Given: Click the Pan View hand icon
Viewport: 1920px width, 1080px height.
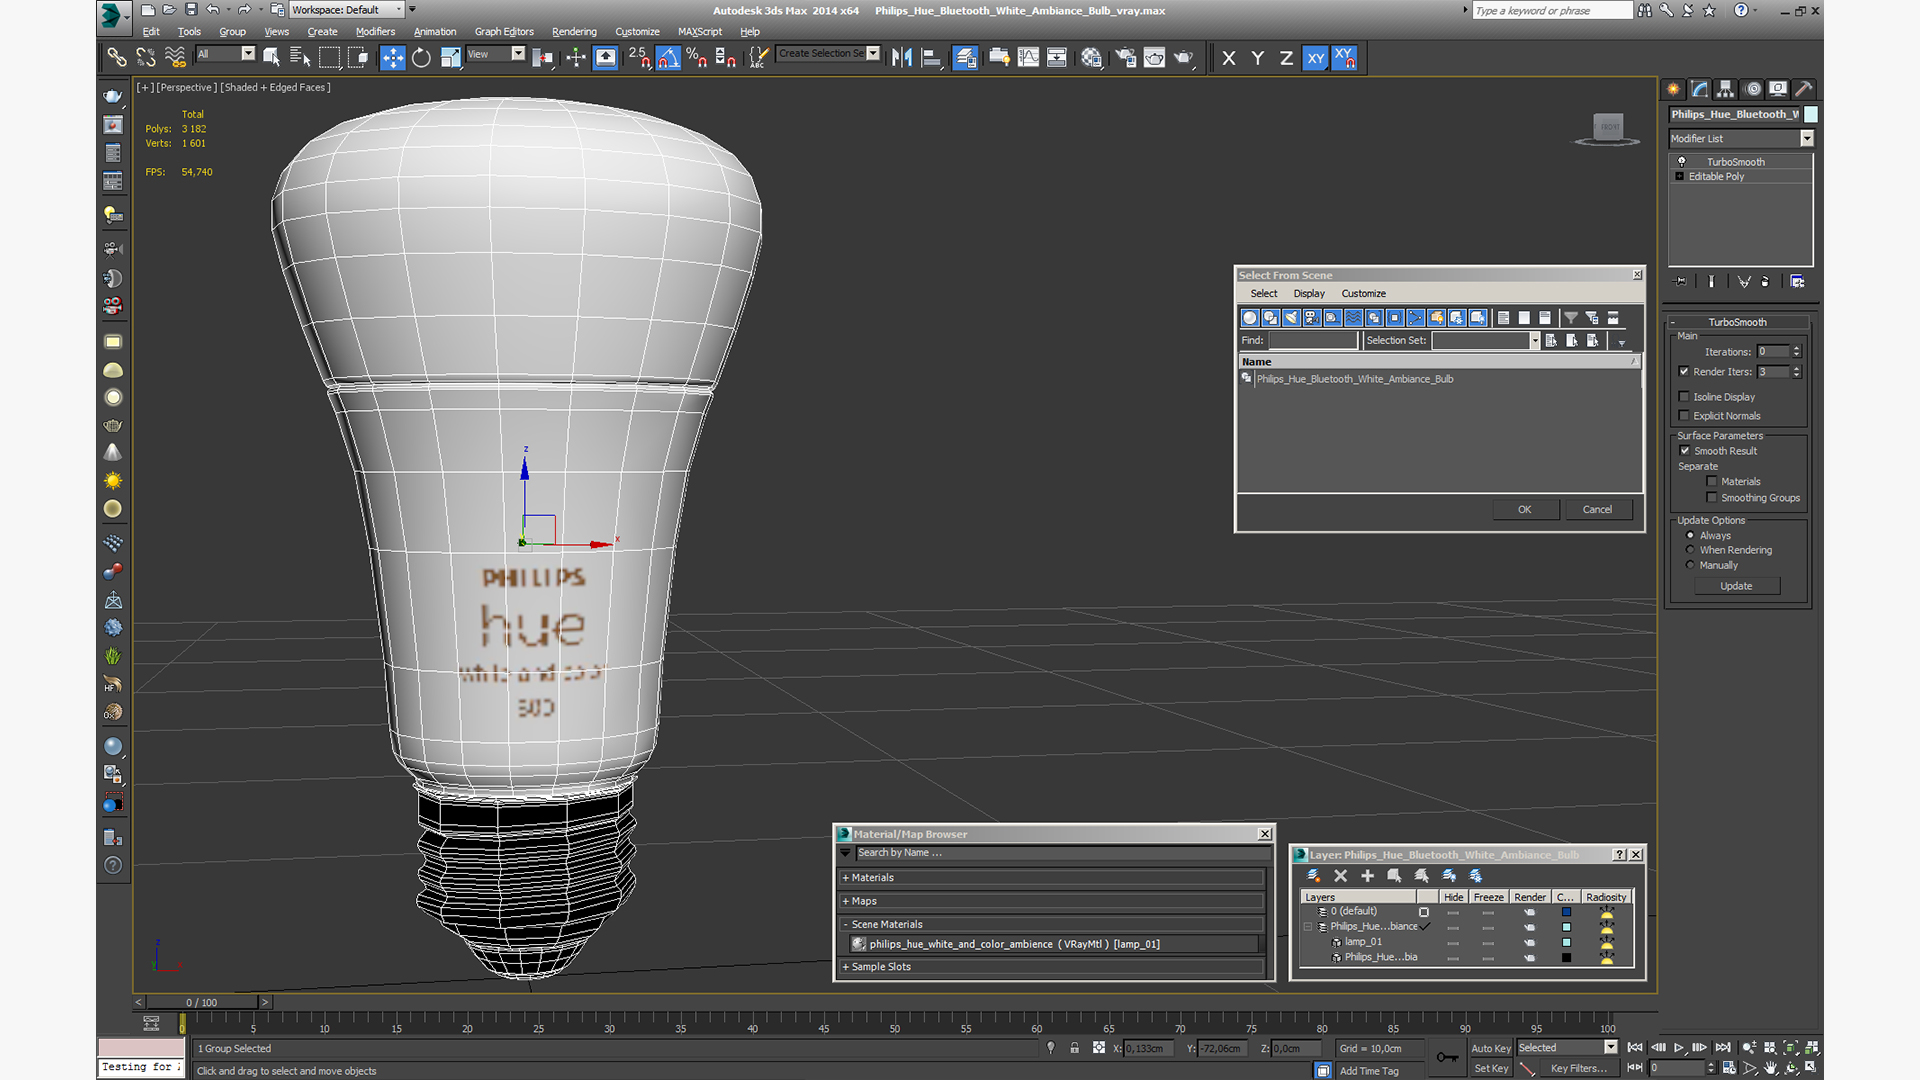Looking at the screenshot, I should 1771,1068.
